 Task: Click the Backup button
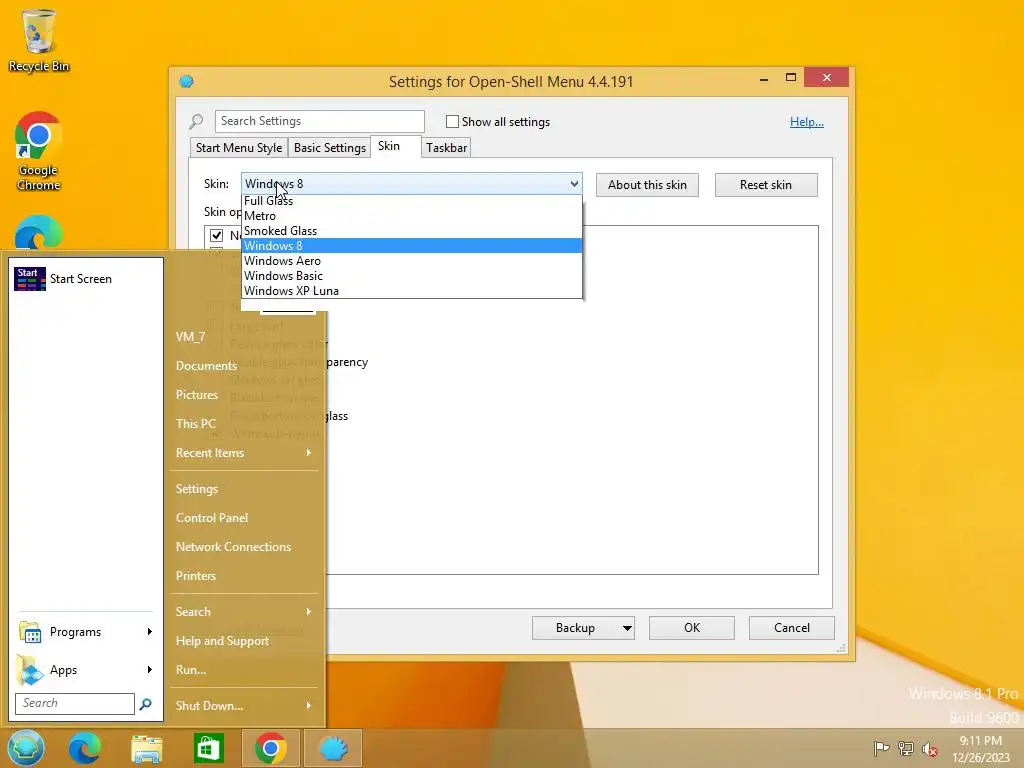click(575, 628)
